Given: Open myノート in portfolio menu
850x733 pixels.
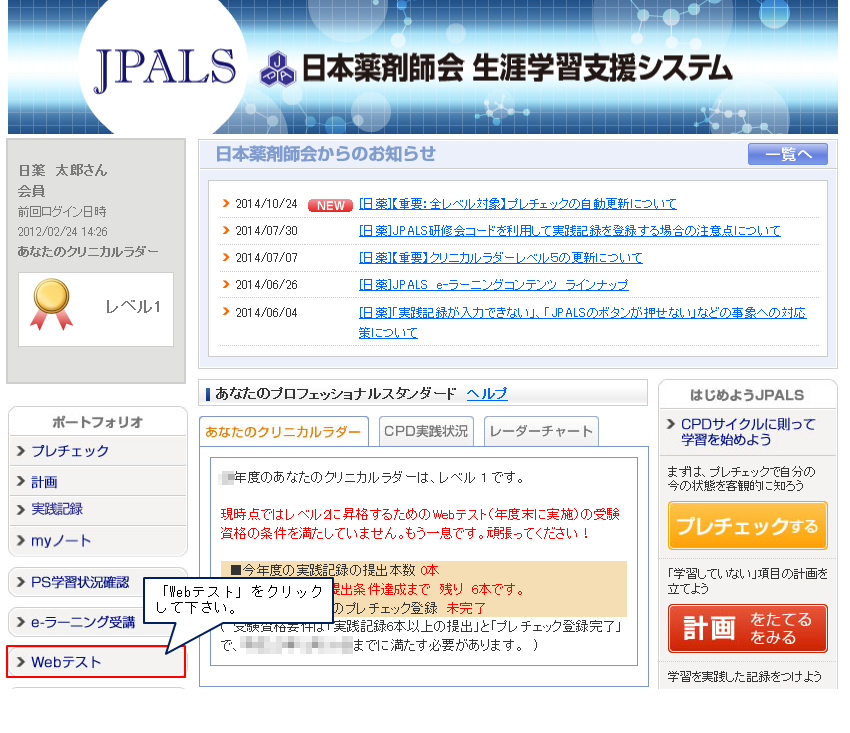Looking at the screenshot, I should [x=98, y=541].
